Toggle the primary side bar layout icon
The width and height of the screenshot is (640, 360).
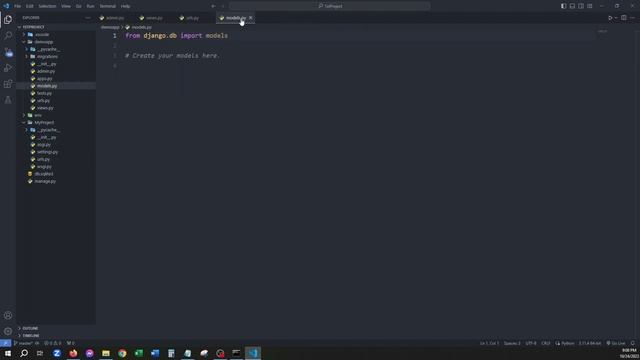click(x=563, y=6)
